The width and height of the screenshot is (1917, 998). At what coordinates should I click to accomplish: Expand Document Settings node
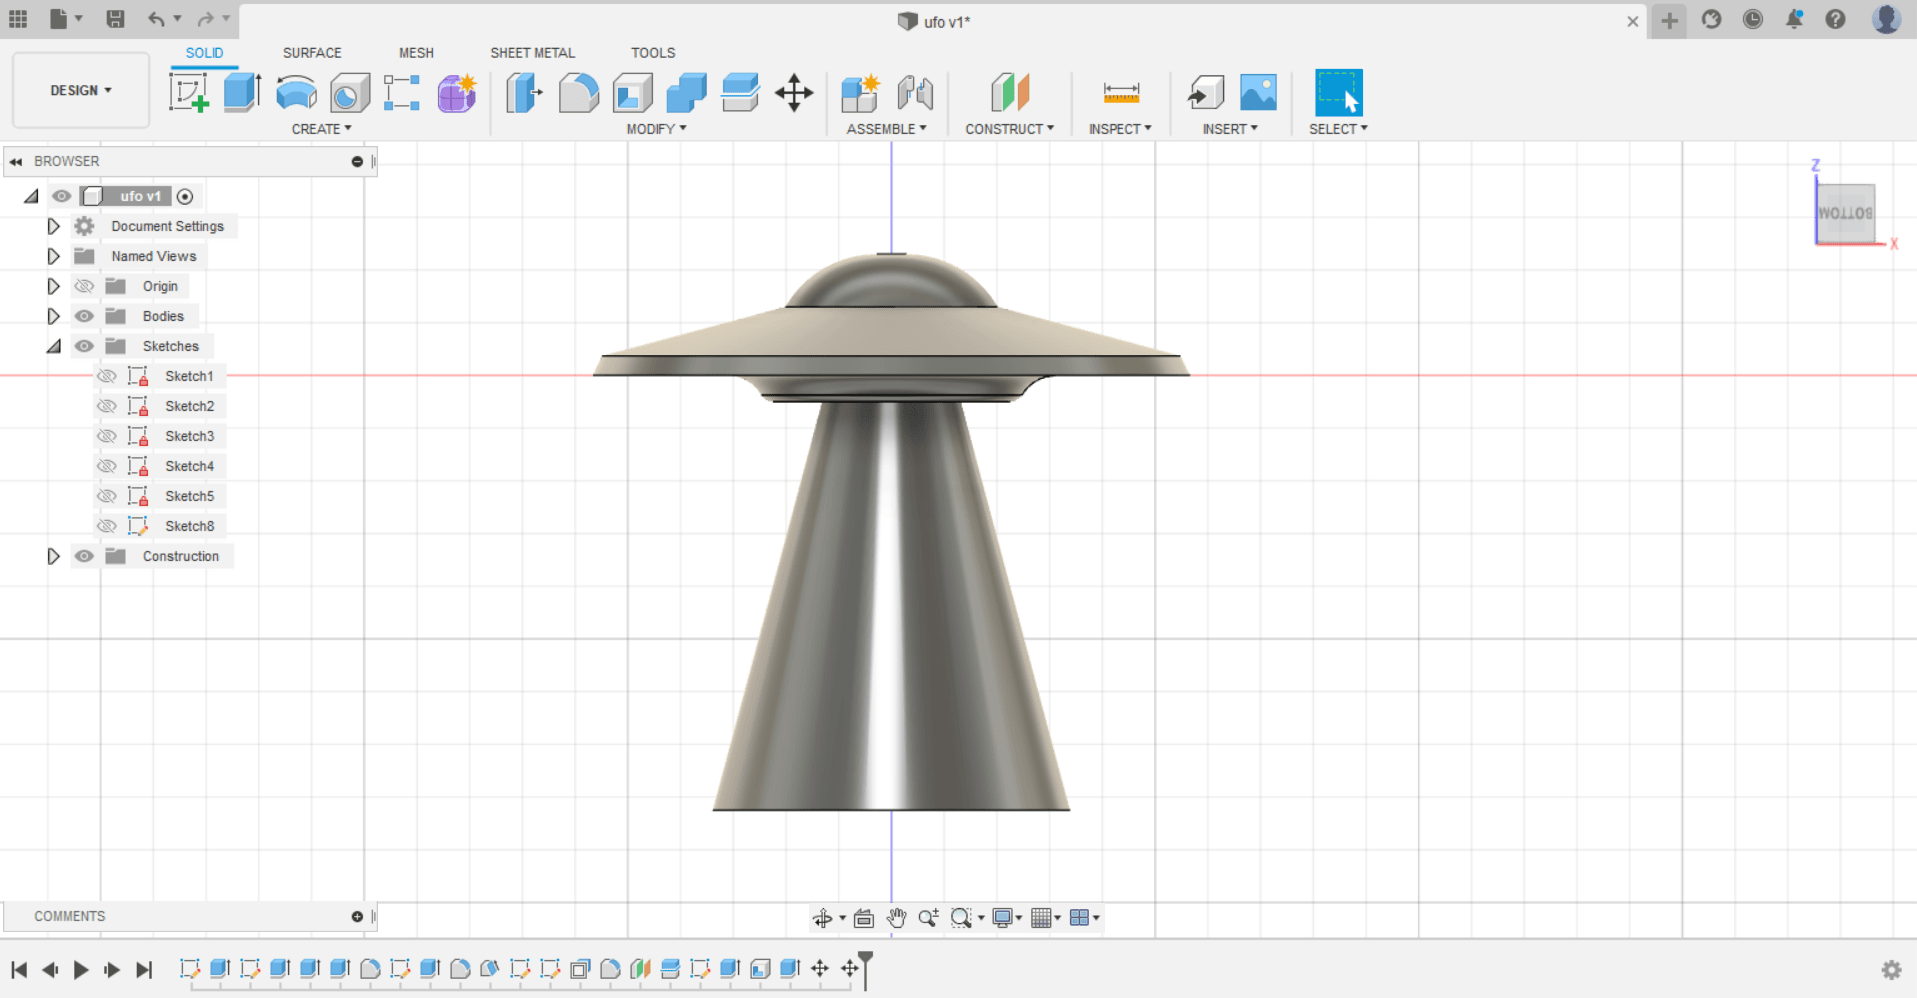click(x=53, y=226)
